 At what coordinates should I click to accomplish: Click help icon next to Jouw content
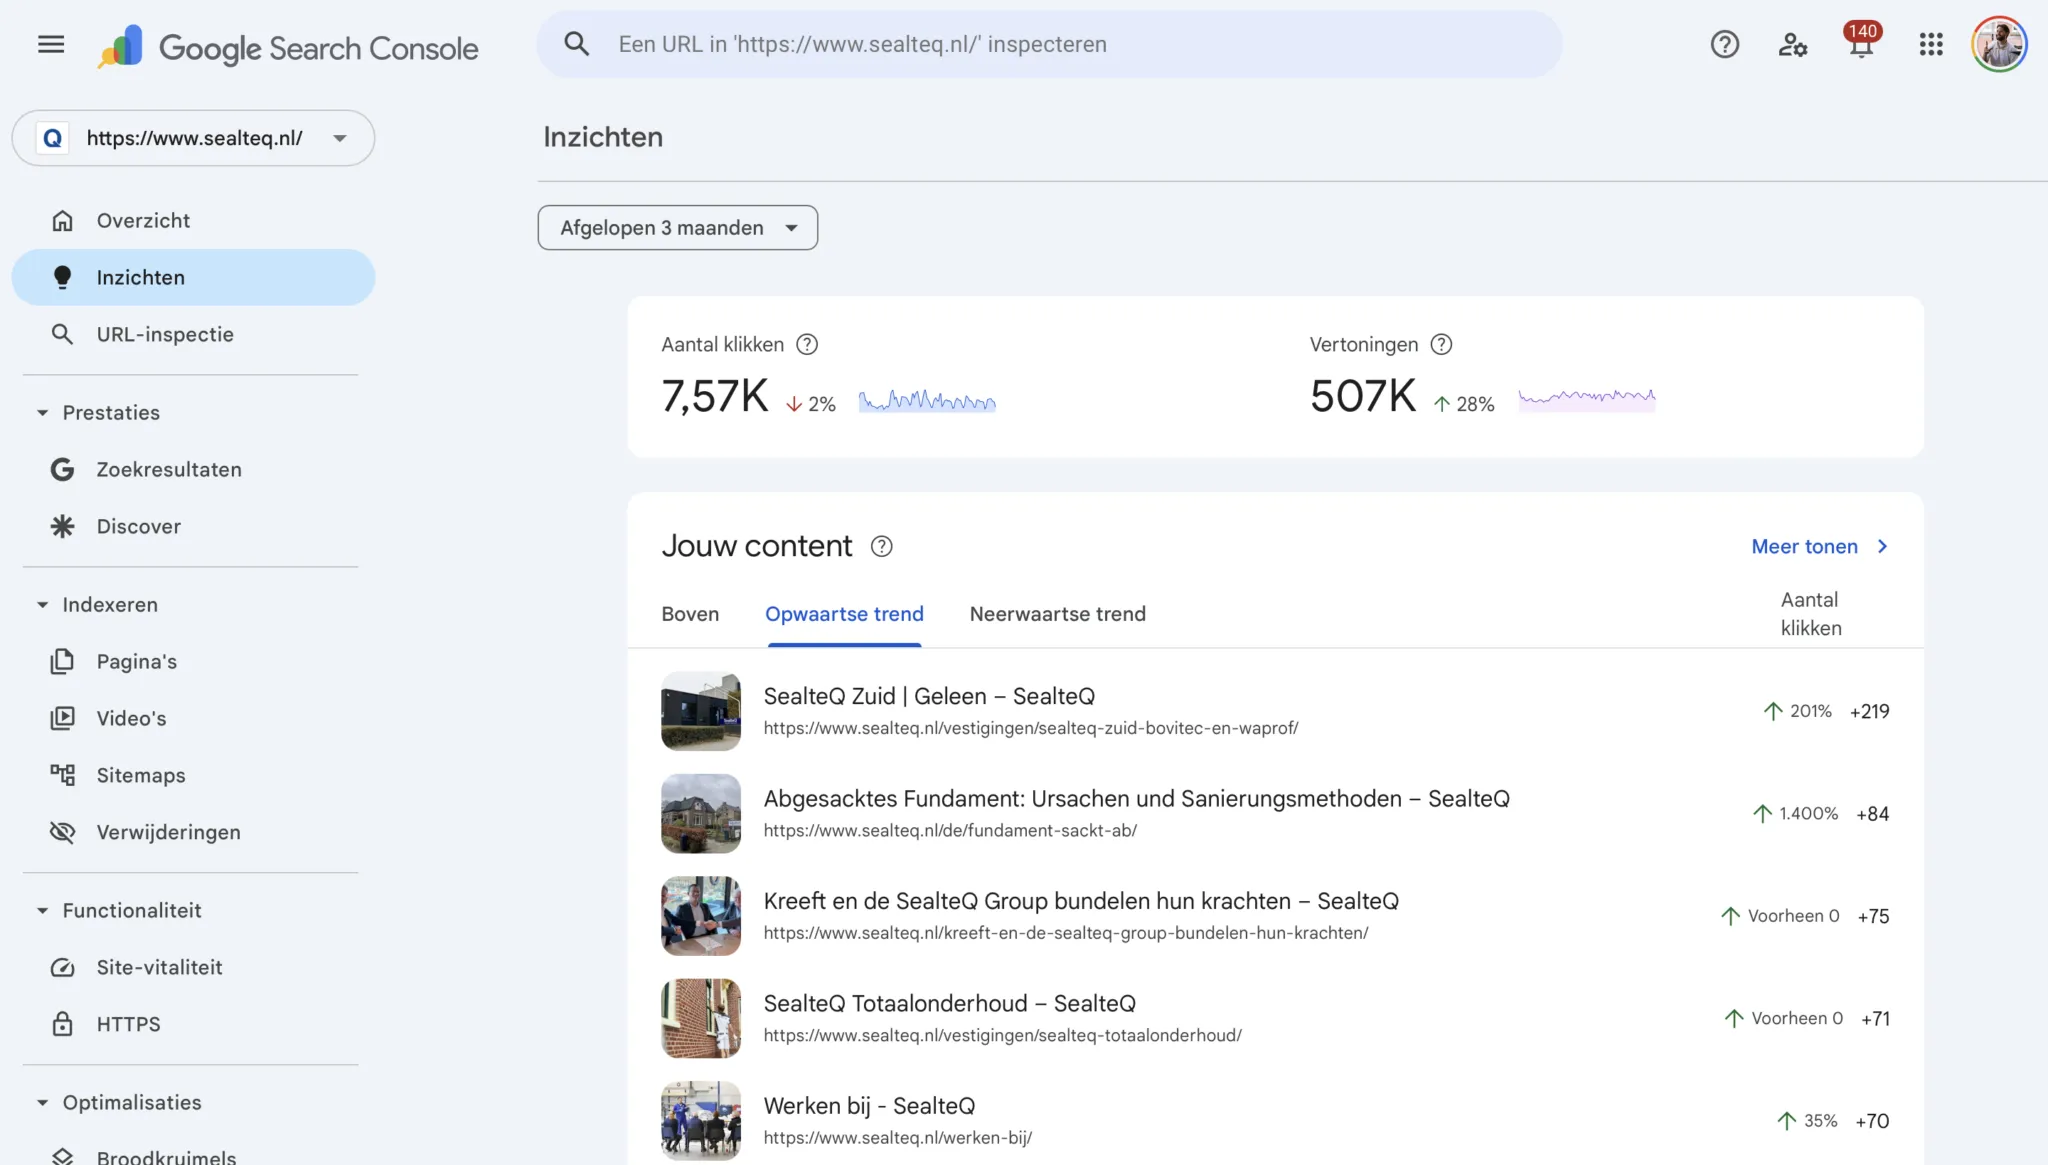[x=880, y=546]
